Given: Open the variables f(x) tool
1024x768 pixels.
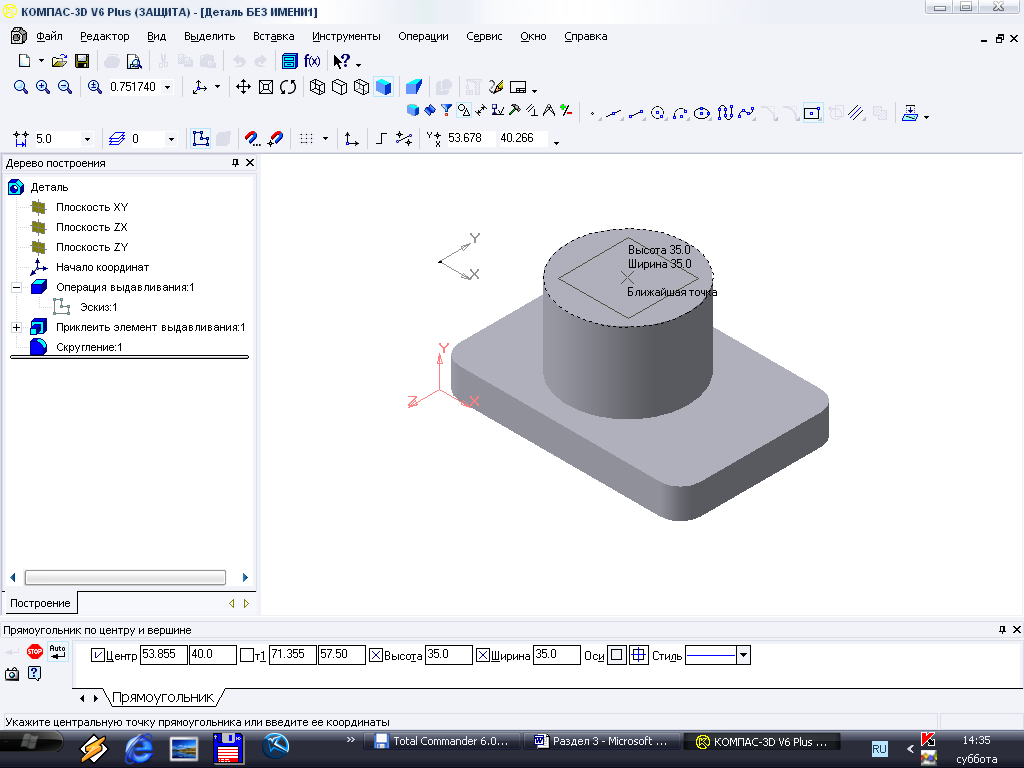Looking at the screenshot, I should pos(312,61).
